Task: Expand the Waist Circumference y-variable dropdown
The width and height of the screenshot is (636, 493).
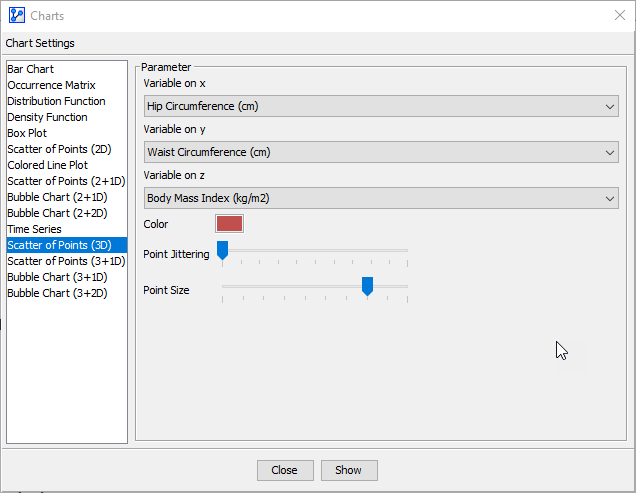Action: 380,152
